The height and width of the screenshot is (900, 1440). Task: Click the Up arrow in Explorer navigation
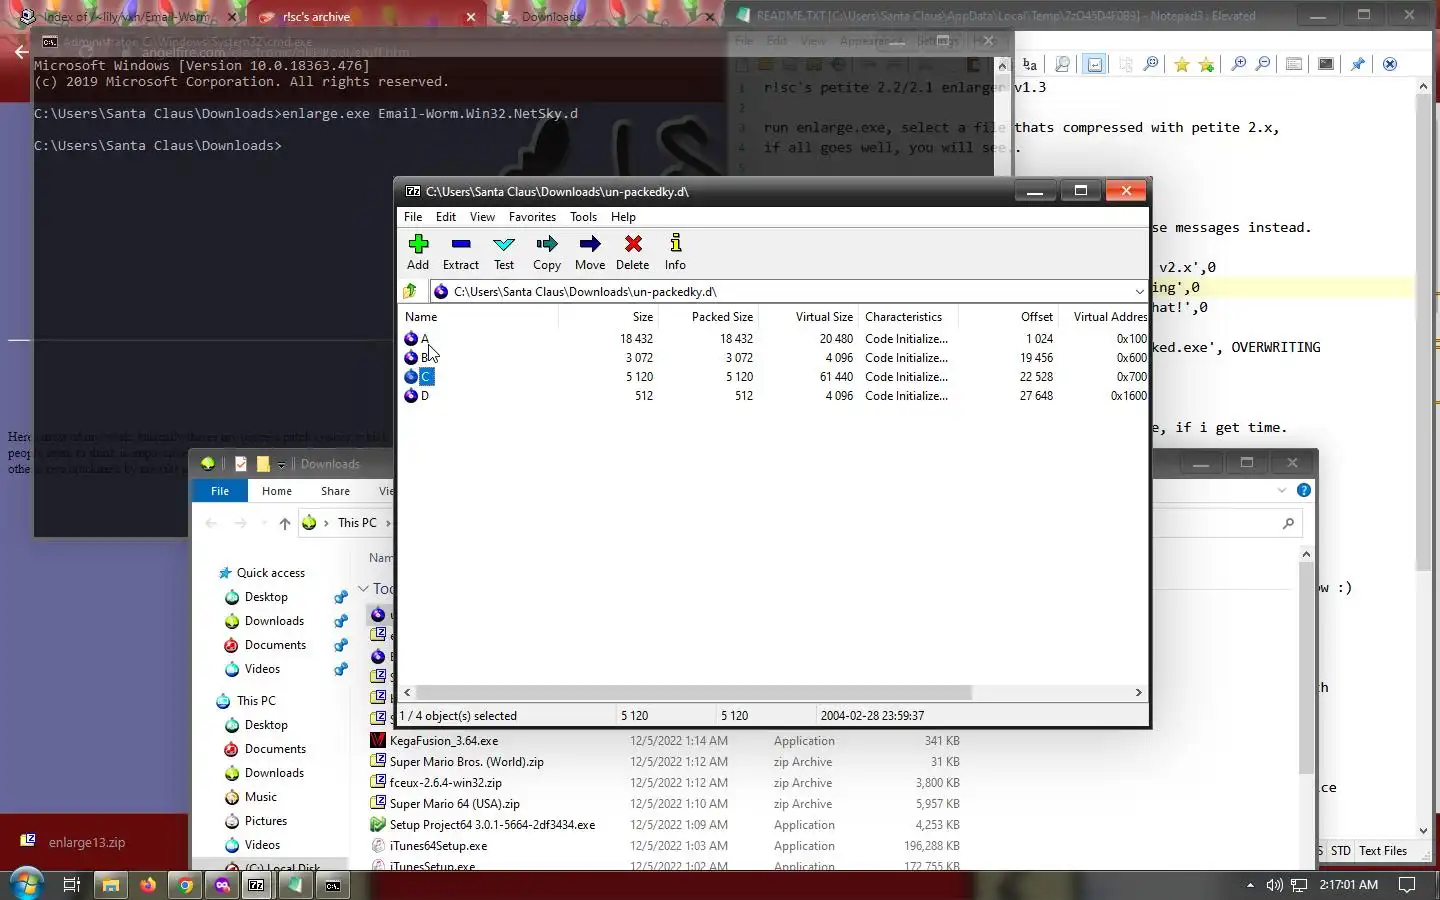tap(285, 523)
